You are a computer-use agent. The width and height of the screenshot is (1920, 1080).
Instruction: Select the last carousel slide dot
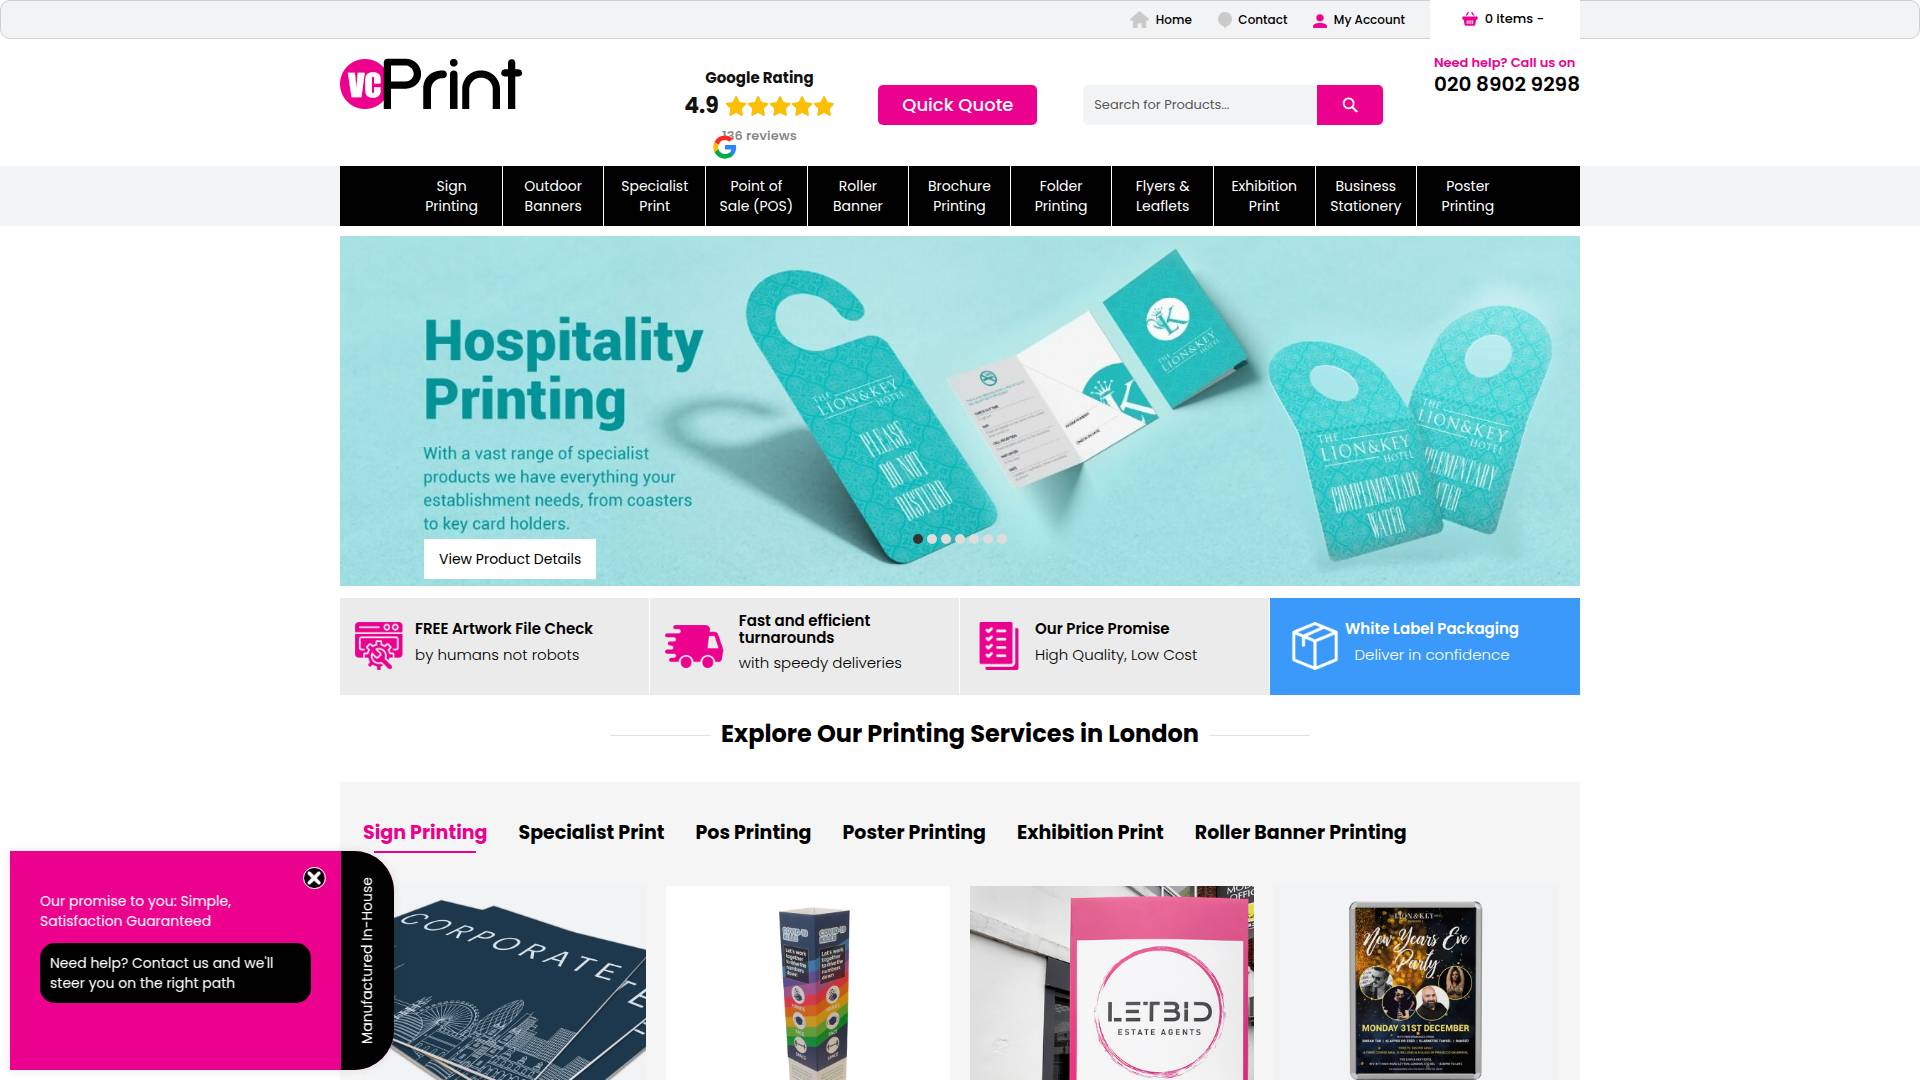(1002, 539)
